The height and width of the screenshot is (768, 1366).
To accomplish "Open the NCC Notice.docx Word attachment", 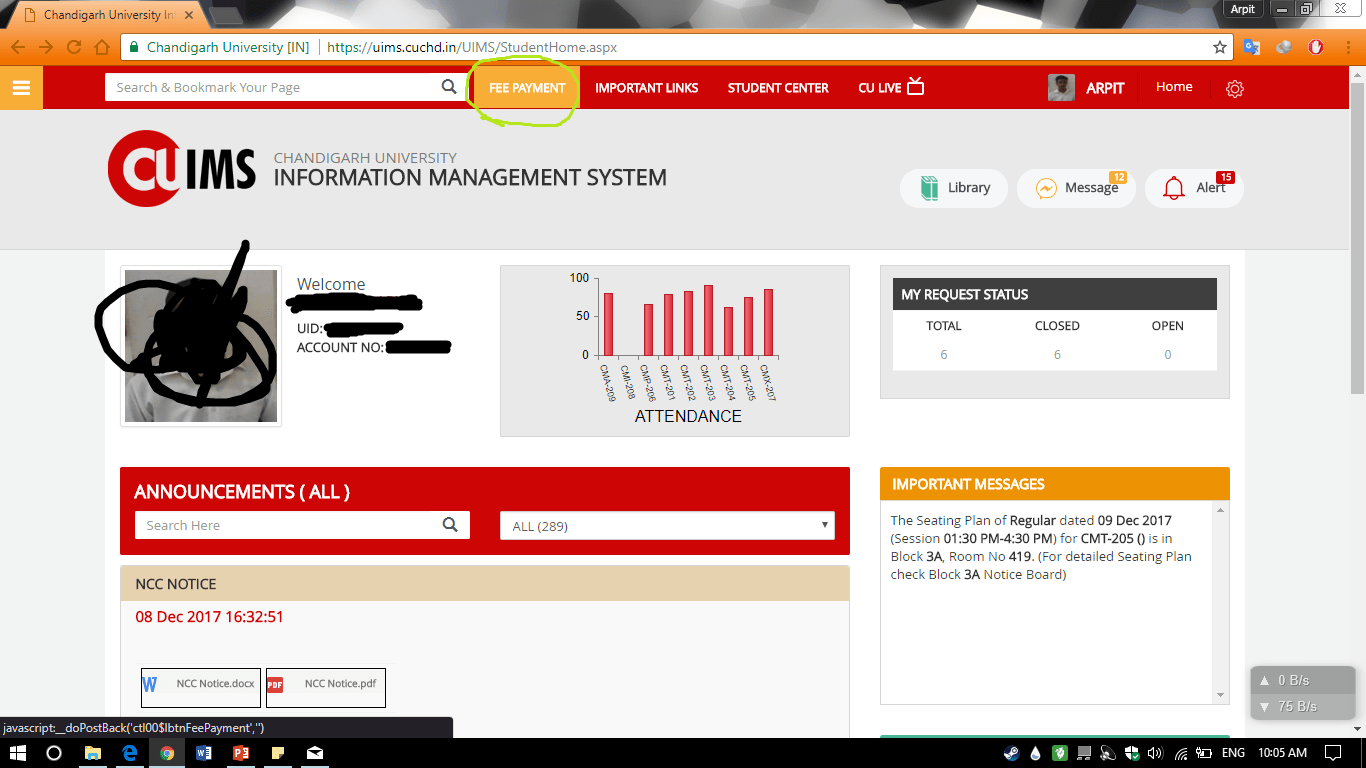I will [x=201, y=687].
